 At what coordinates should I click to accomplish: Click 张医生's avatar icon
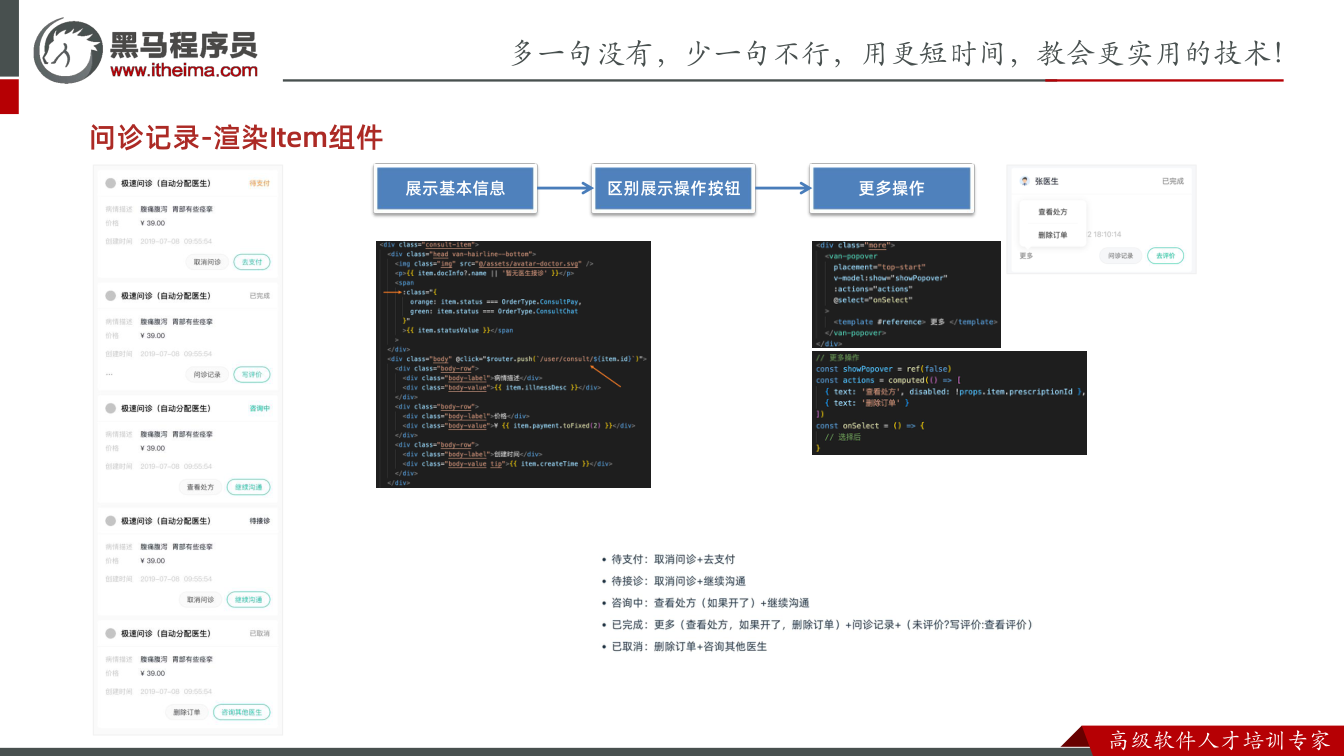tap(1025, 181)
